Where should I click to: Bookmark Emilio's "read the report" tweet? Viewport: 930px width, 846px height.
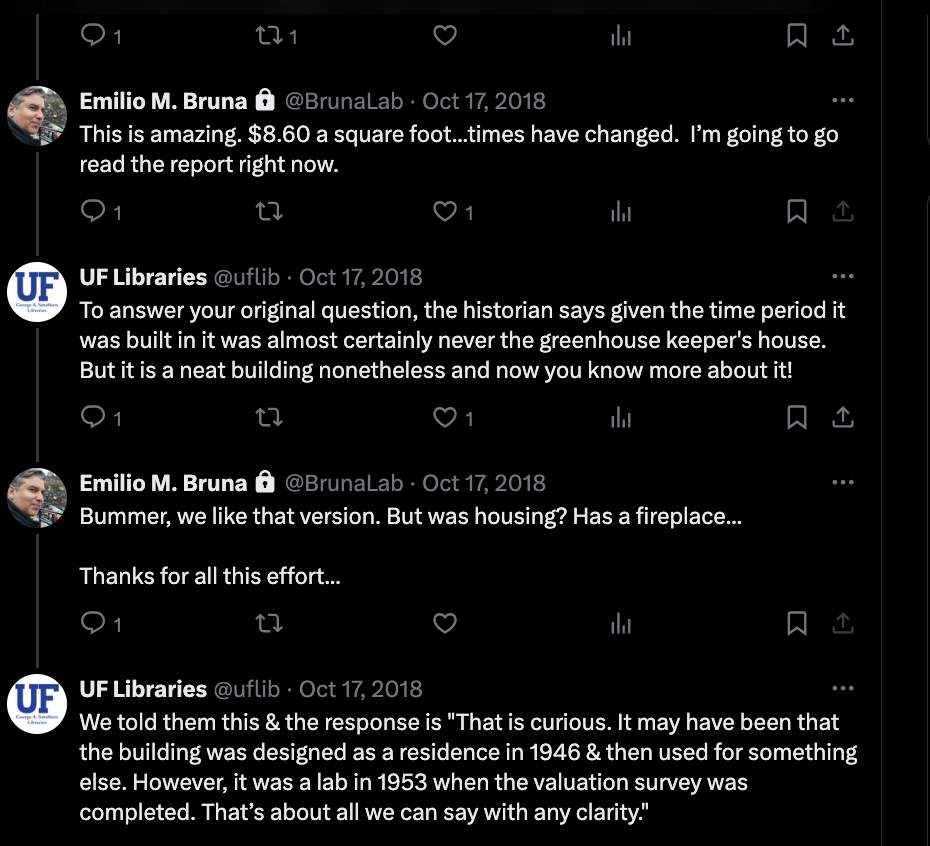click(x=797, y=211)
